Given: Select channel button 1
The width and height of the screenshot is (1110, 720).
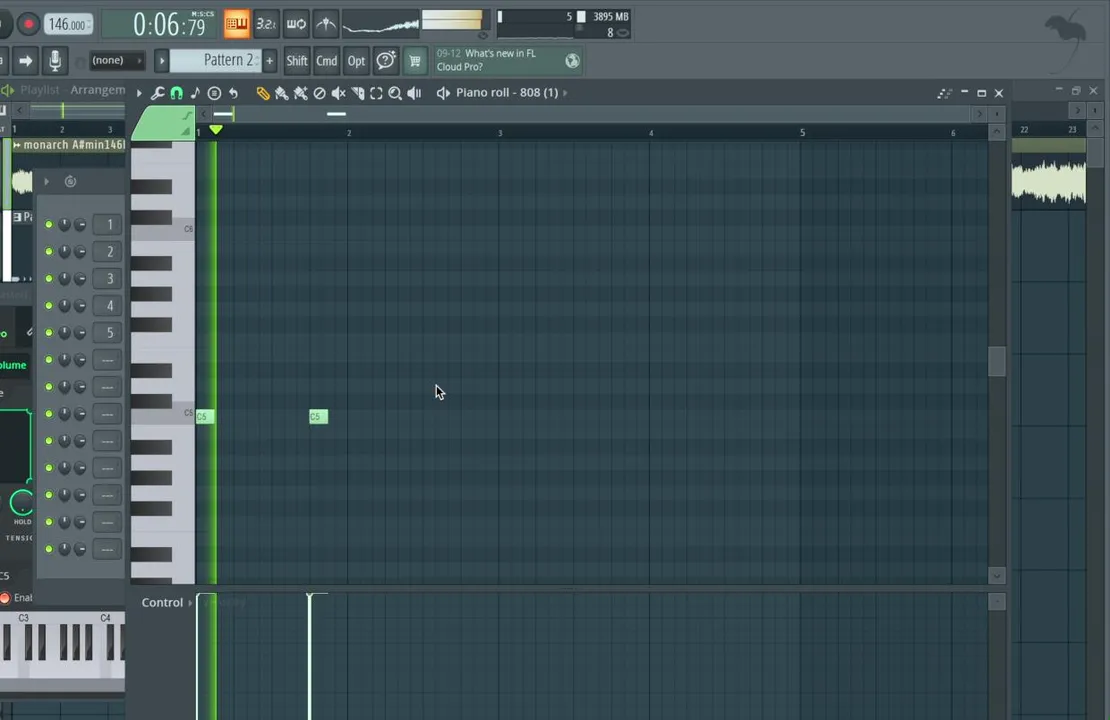Looking at the screenshot, I should pyautogui.click(x=108, y=224).
